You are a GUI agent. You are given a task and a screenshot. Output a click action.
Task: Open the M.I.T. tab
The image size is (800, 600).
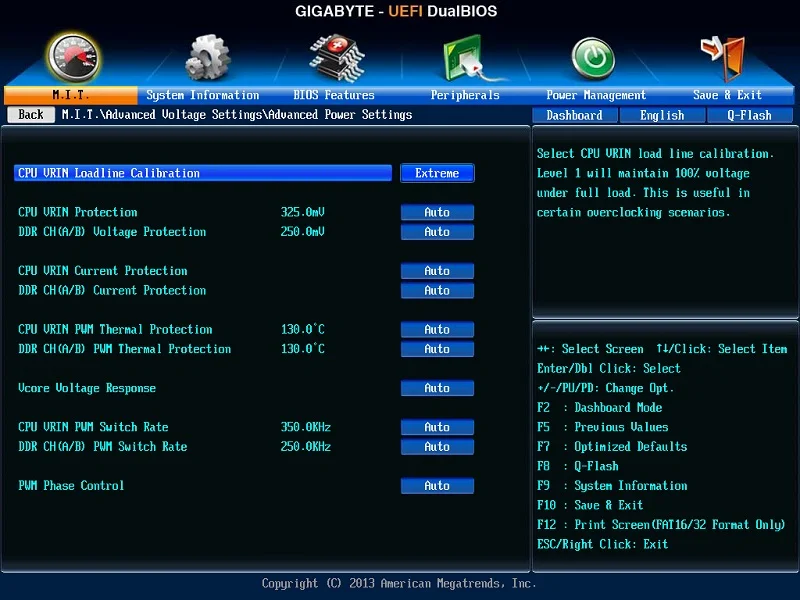(x=71, y=95)
